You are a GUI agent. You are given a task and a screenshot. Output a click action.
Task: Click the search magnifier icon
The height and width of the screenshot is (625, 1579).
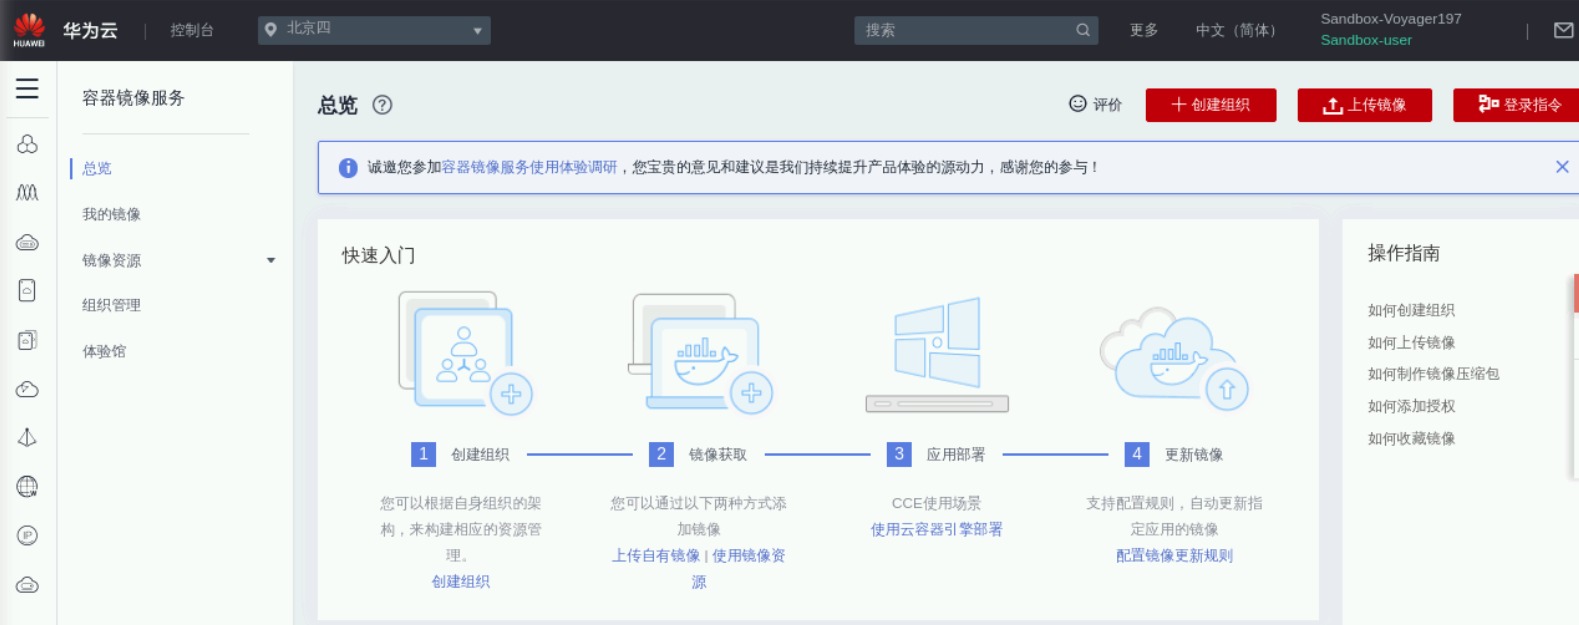click(x=1082, y=30)
